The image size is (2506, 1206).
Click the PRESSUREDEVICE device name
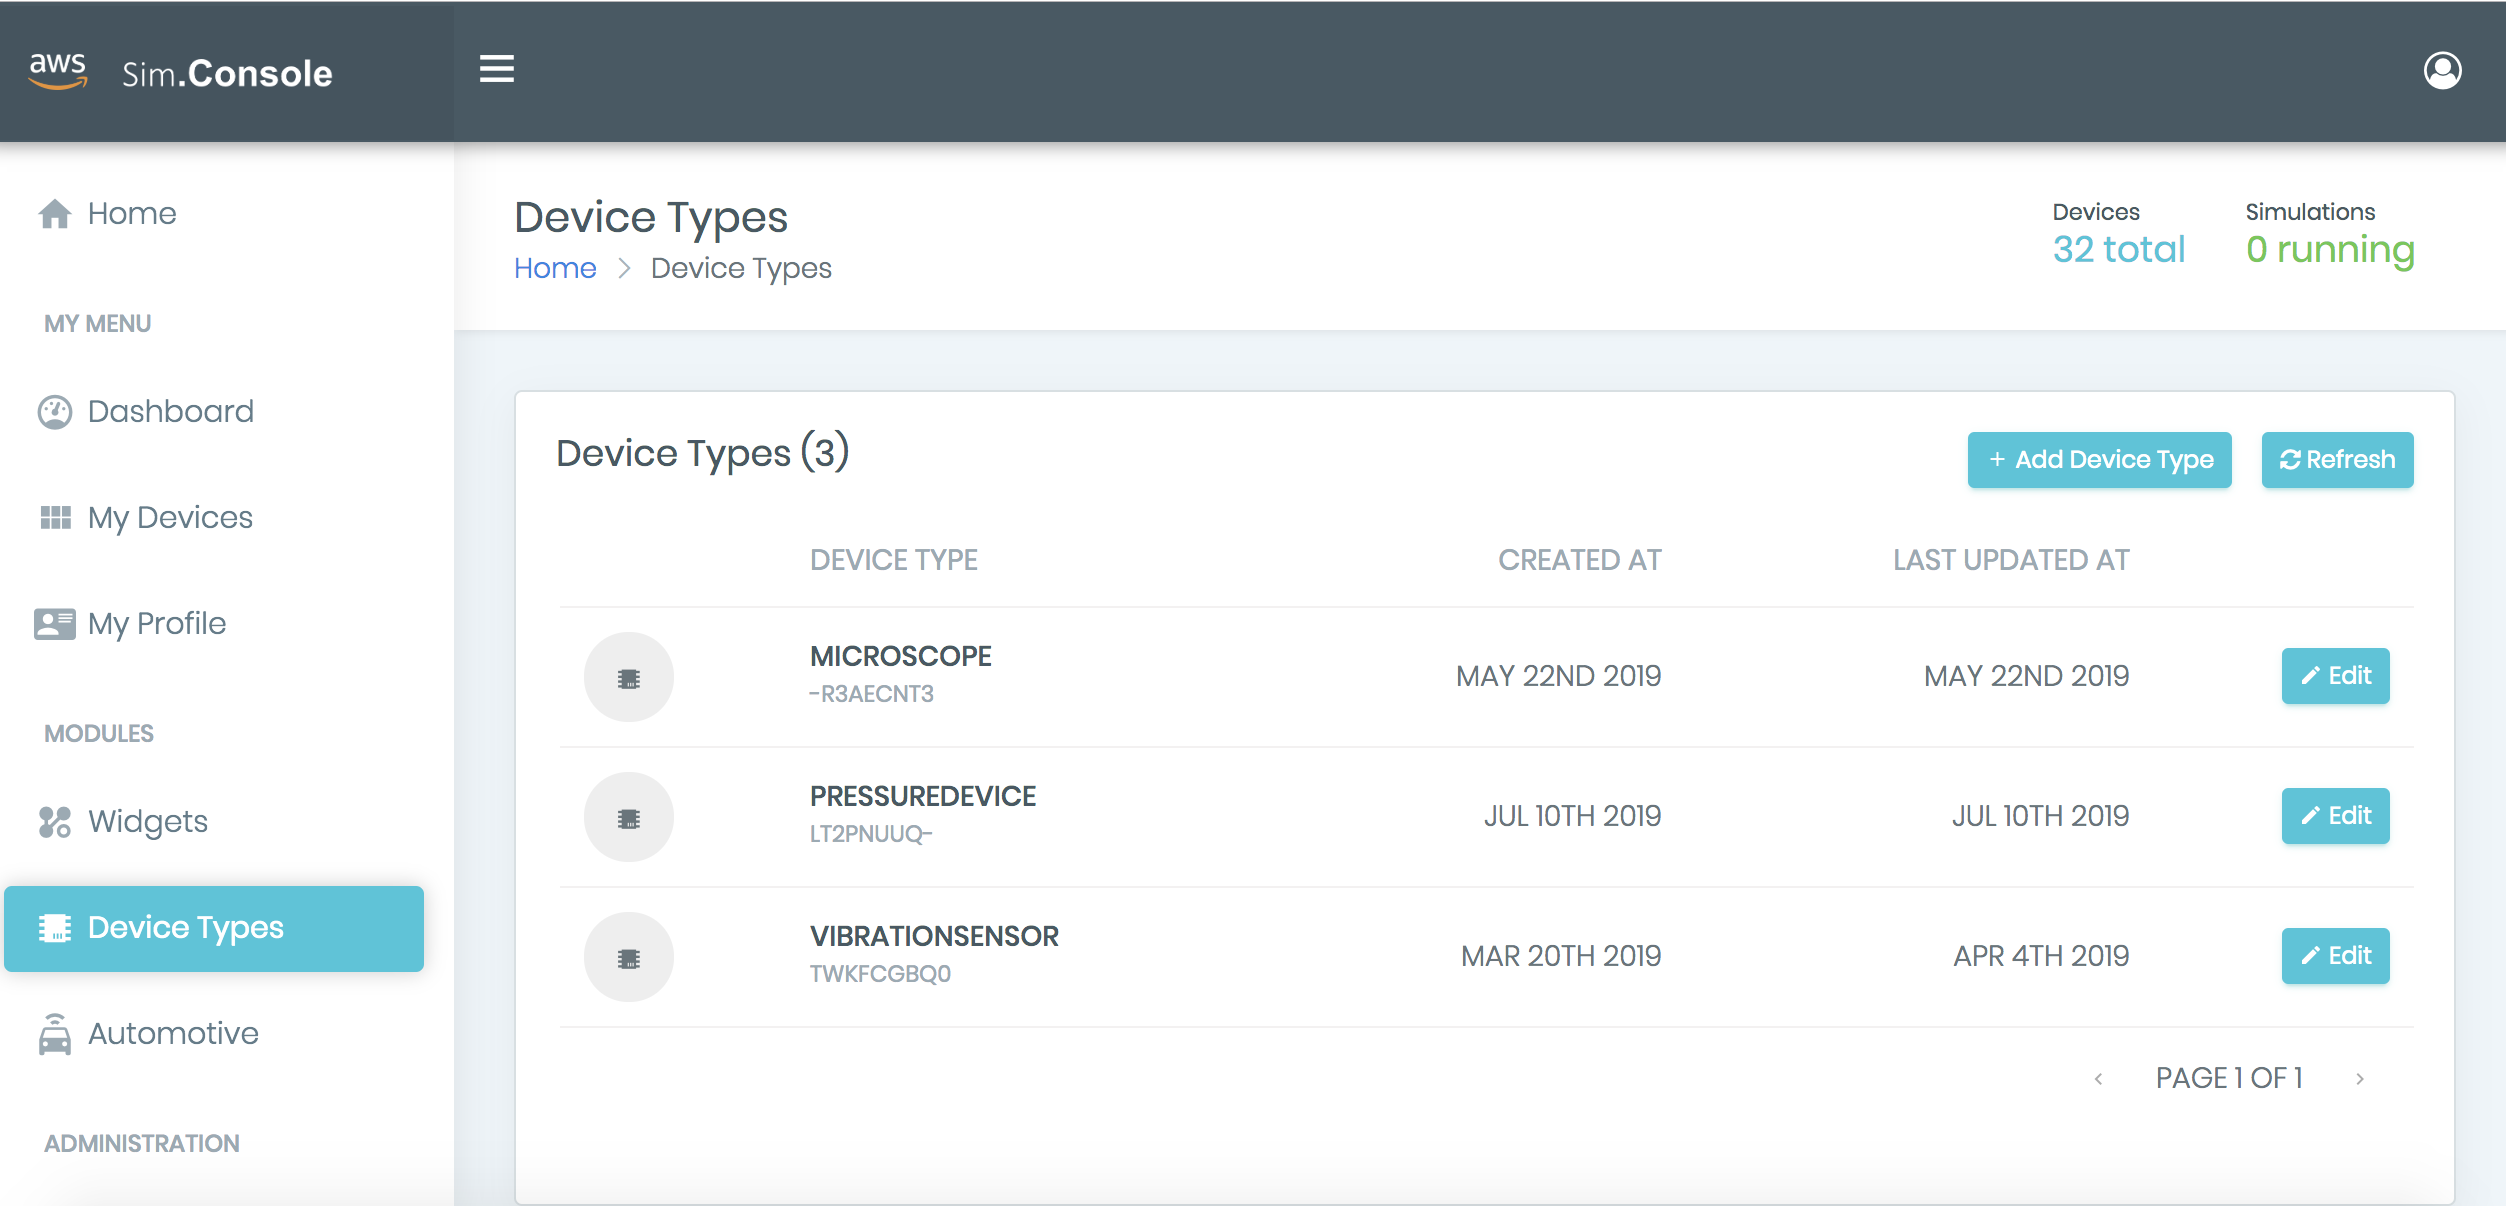(923, 796)
